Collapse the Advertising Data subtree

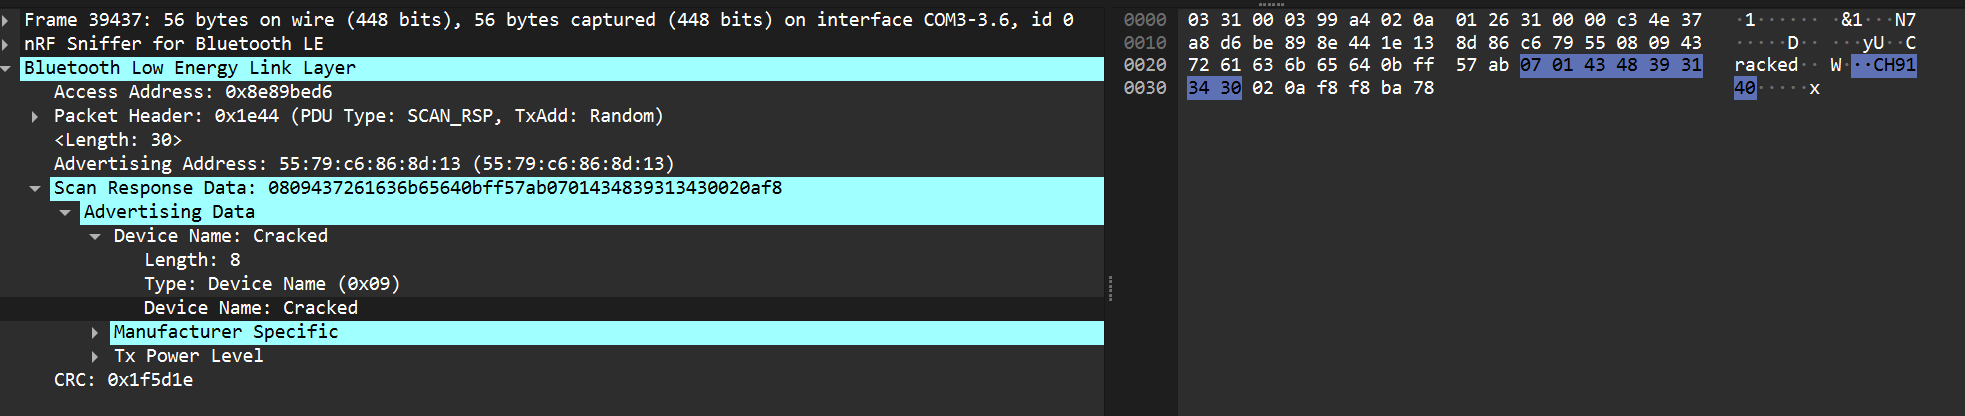[x=65, y=212]
